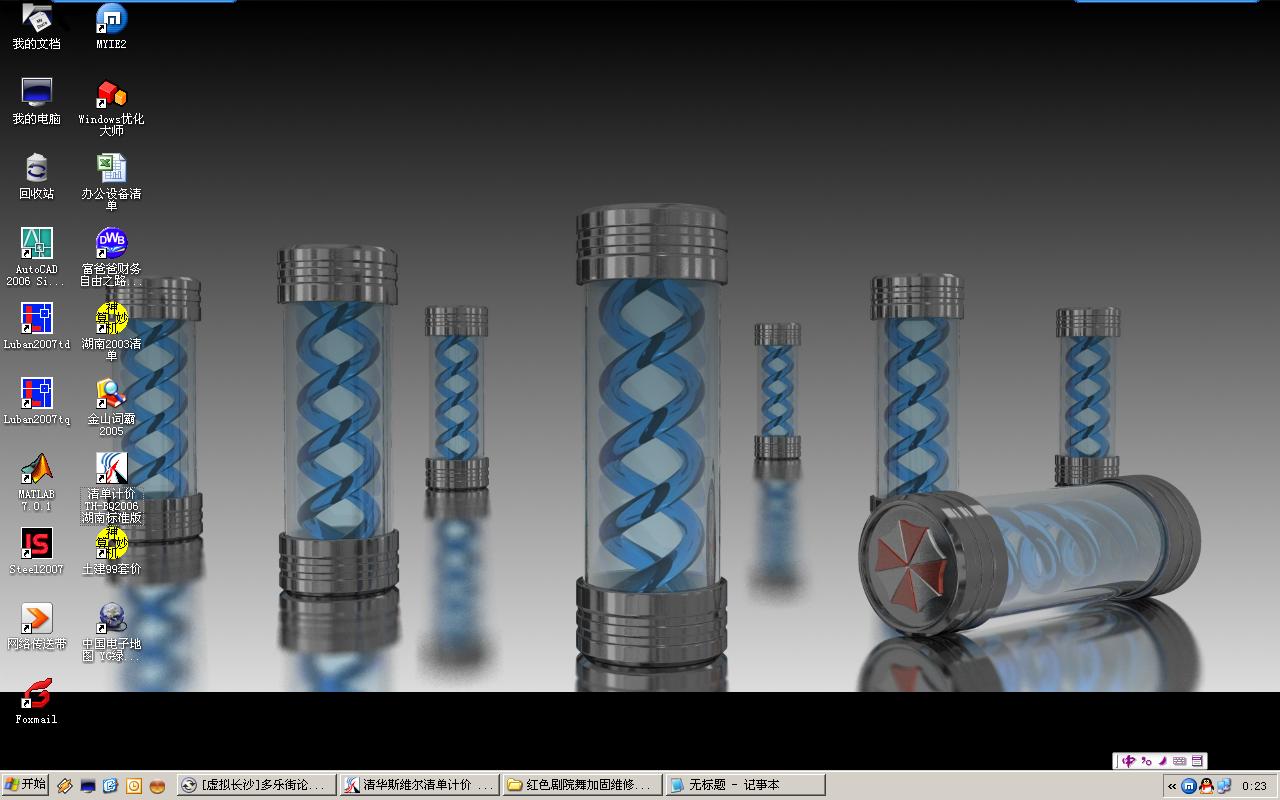Toggle the IME Chinese/English mode button
1280x800 pixels.
click(1129, 761)
